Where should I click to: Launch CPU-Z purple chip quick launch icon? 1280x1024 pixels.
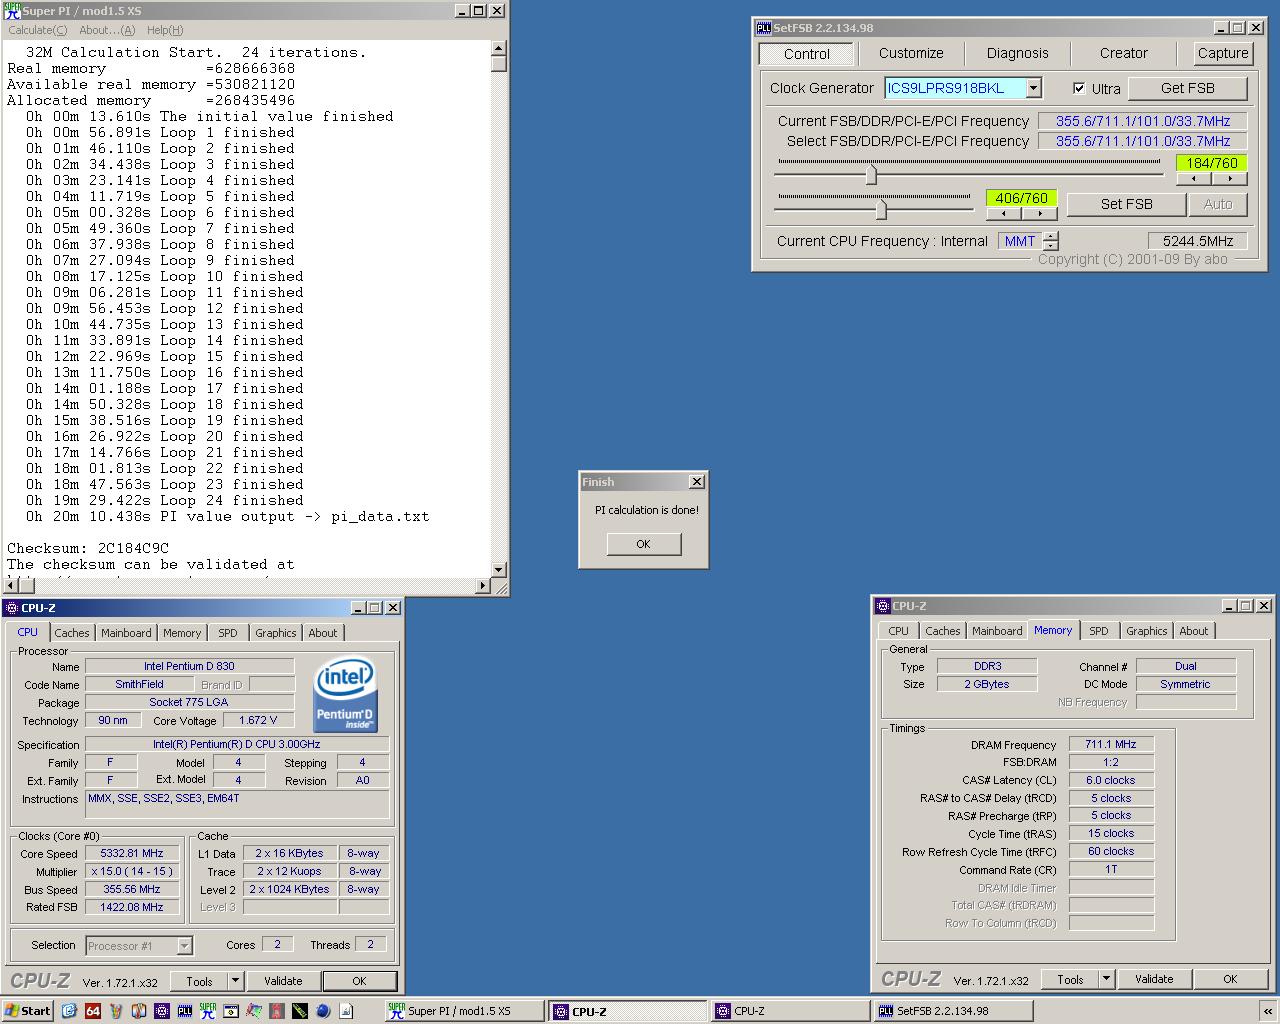162,1011
